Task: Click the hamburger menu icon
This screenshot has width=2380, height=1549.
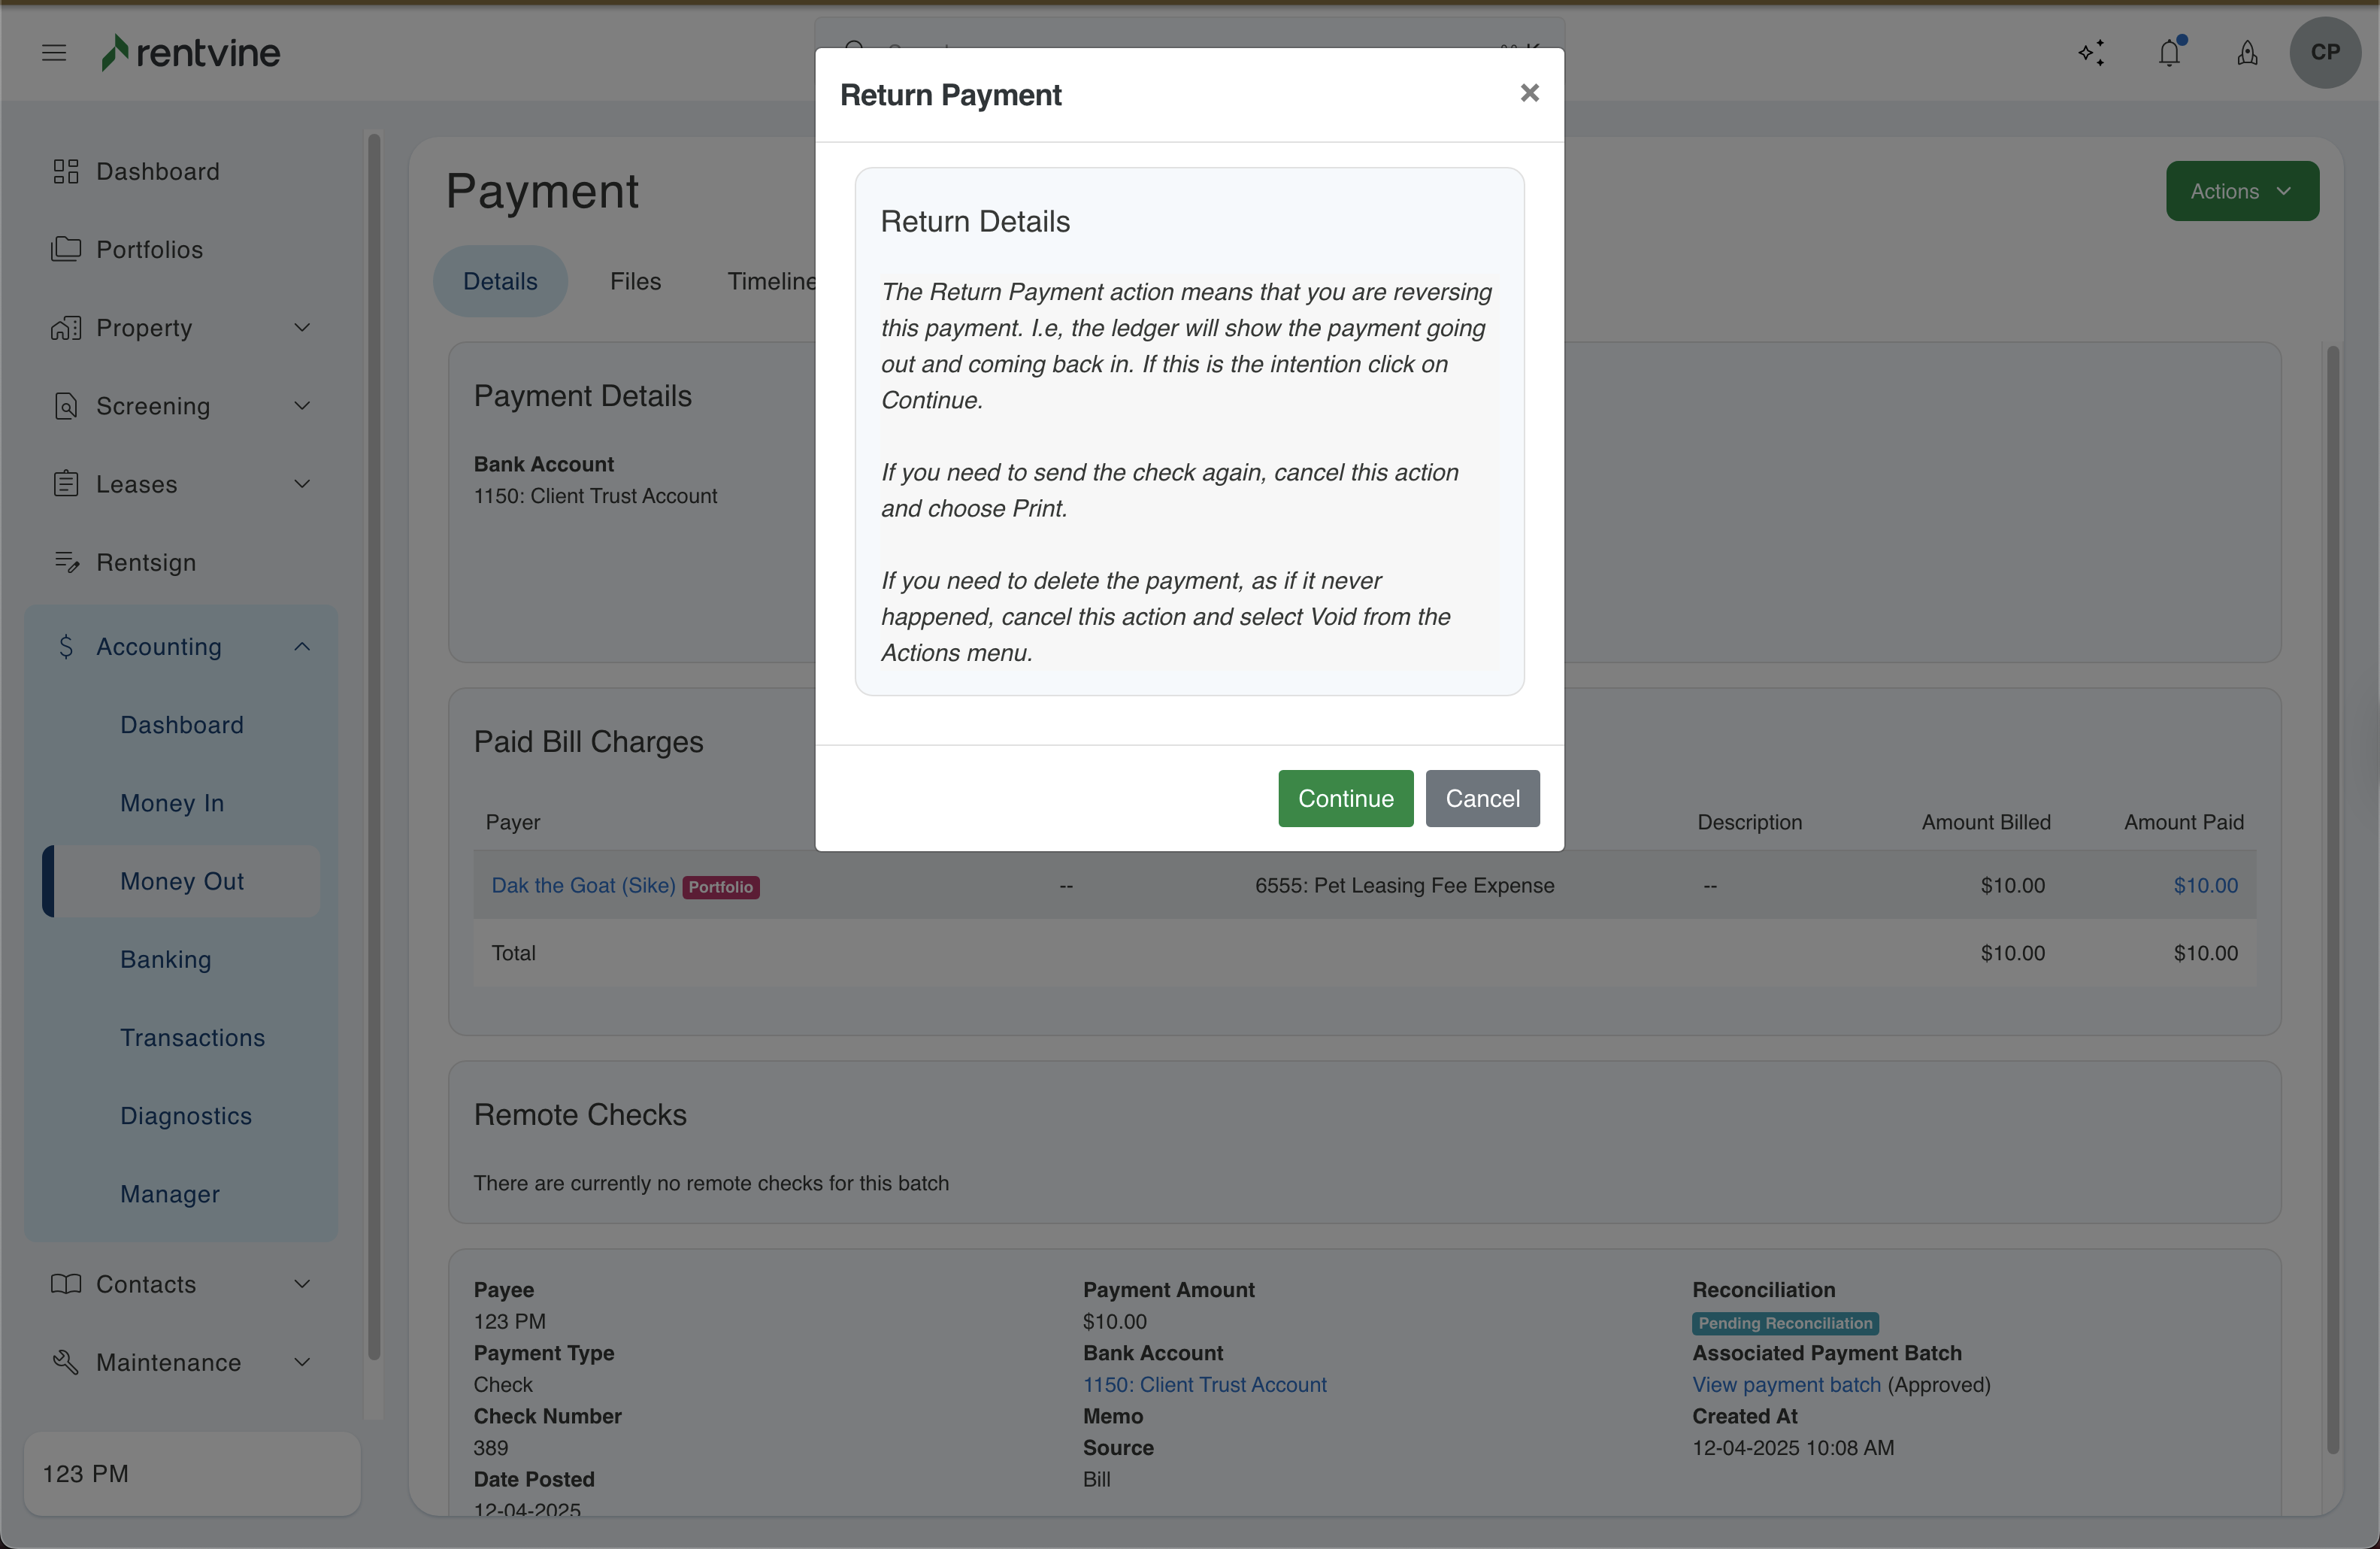Action: tap(54, 53)
